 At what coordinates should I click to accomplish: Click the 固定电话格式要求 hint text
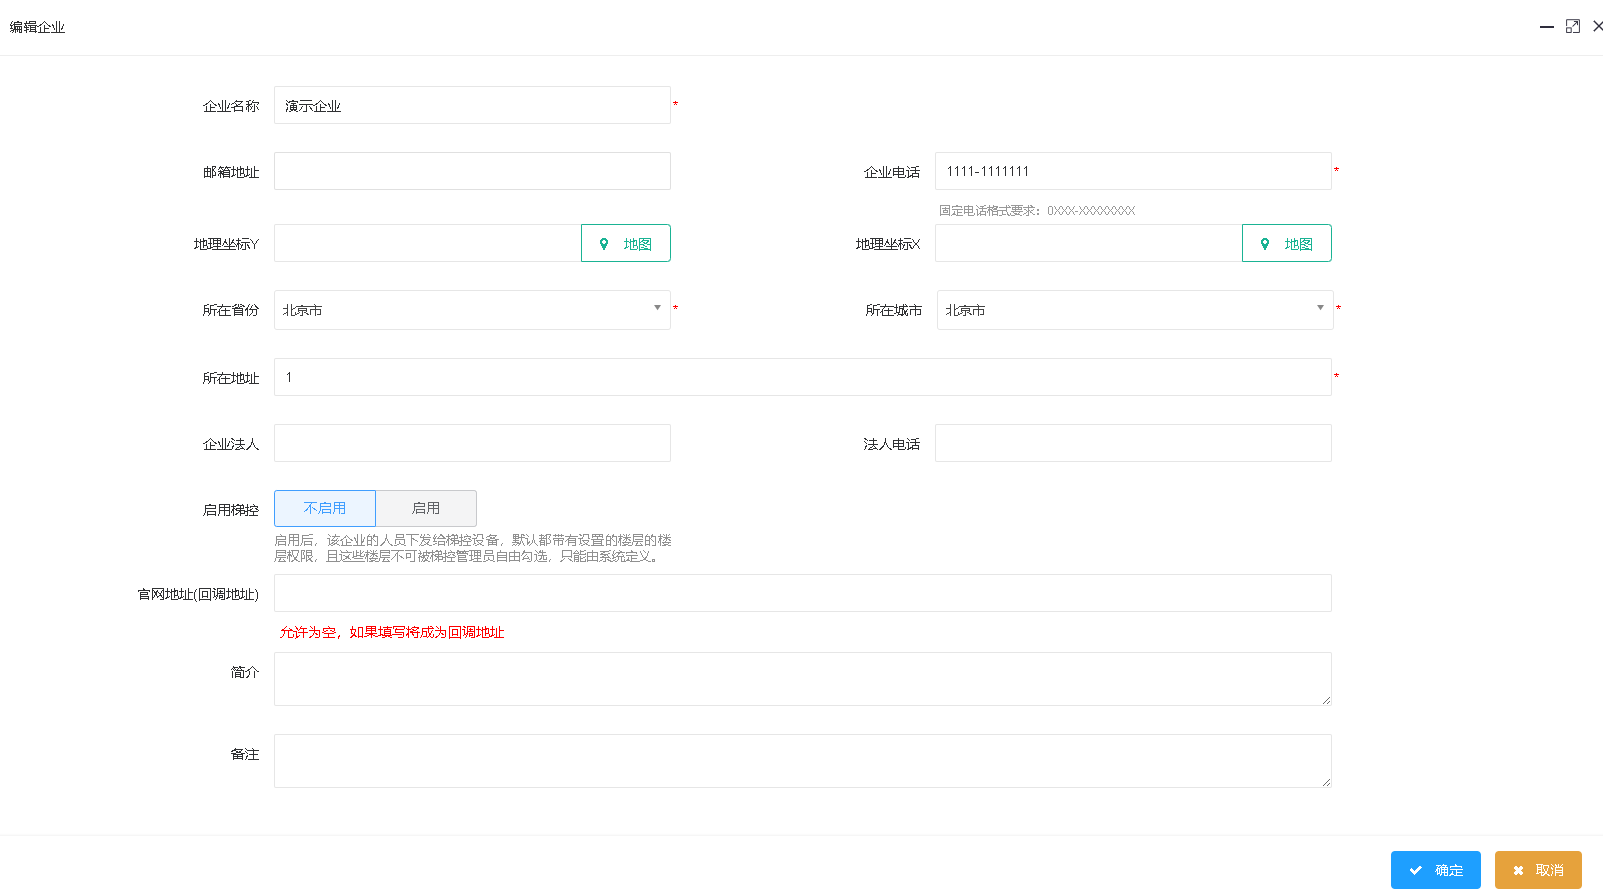[x=1037, y=211]
